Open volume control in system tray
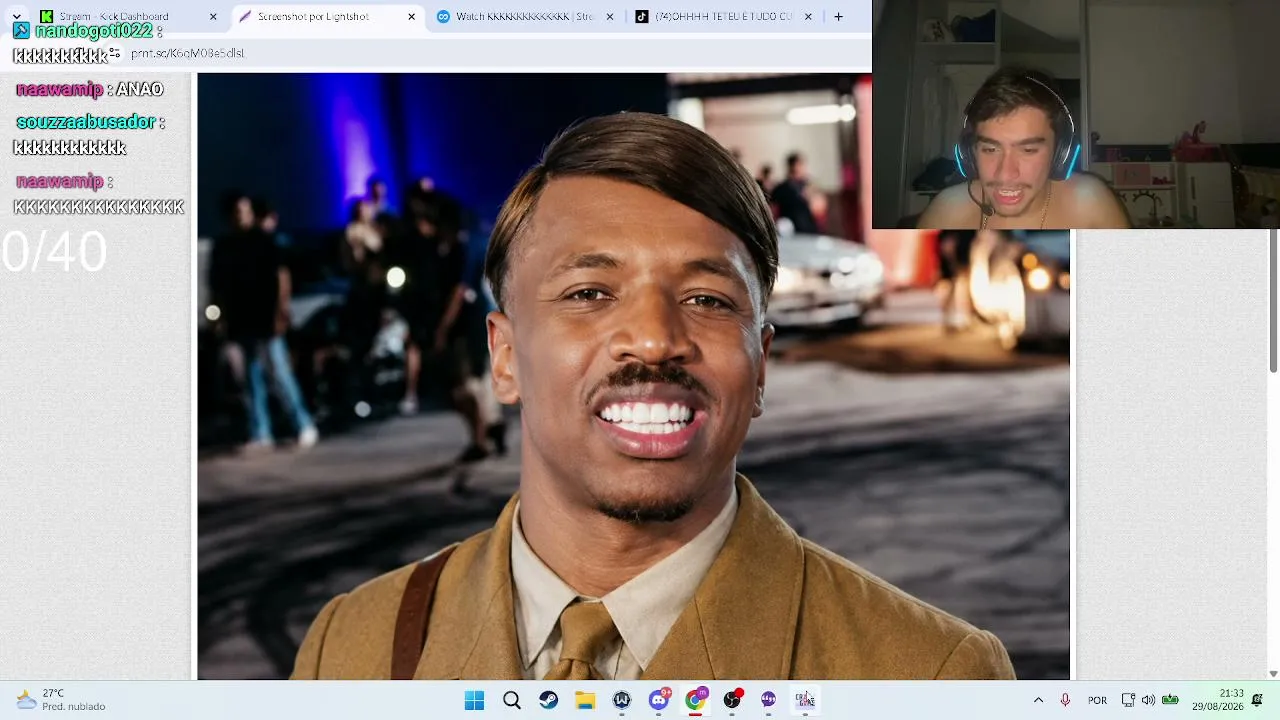1280x720 pixels. (1148, 700)
